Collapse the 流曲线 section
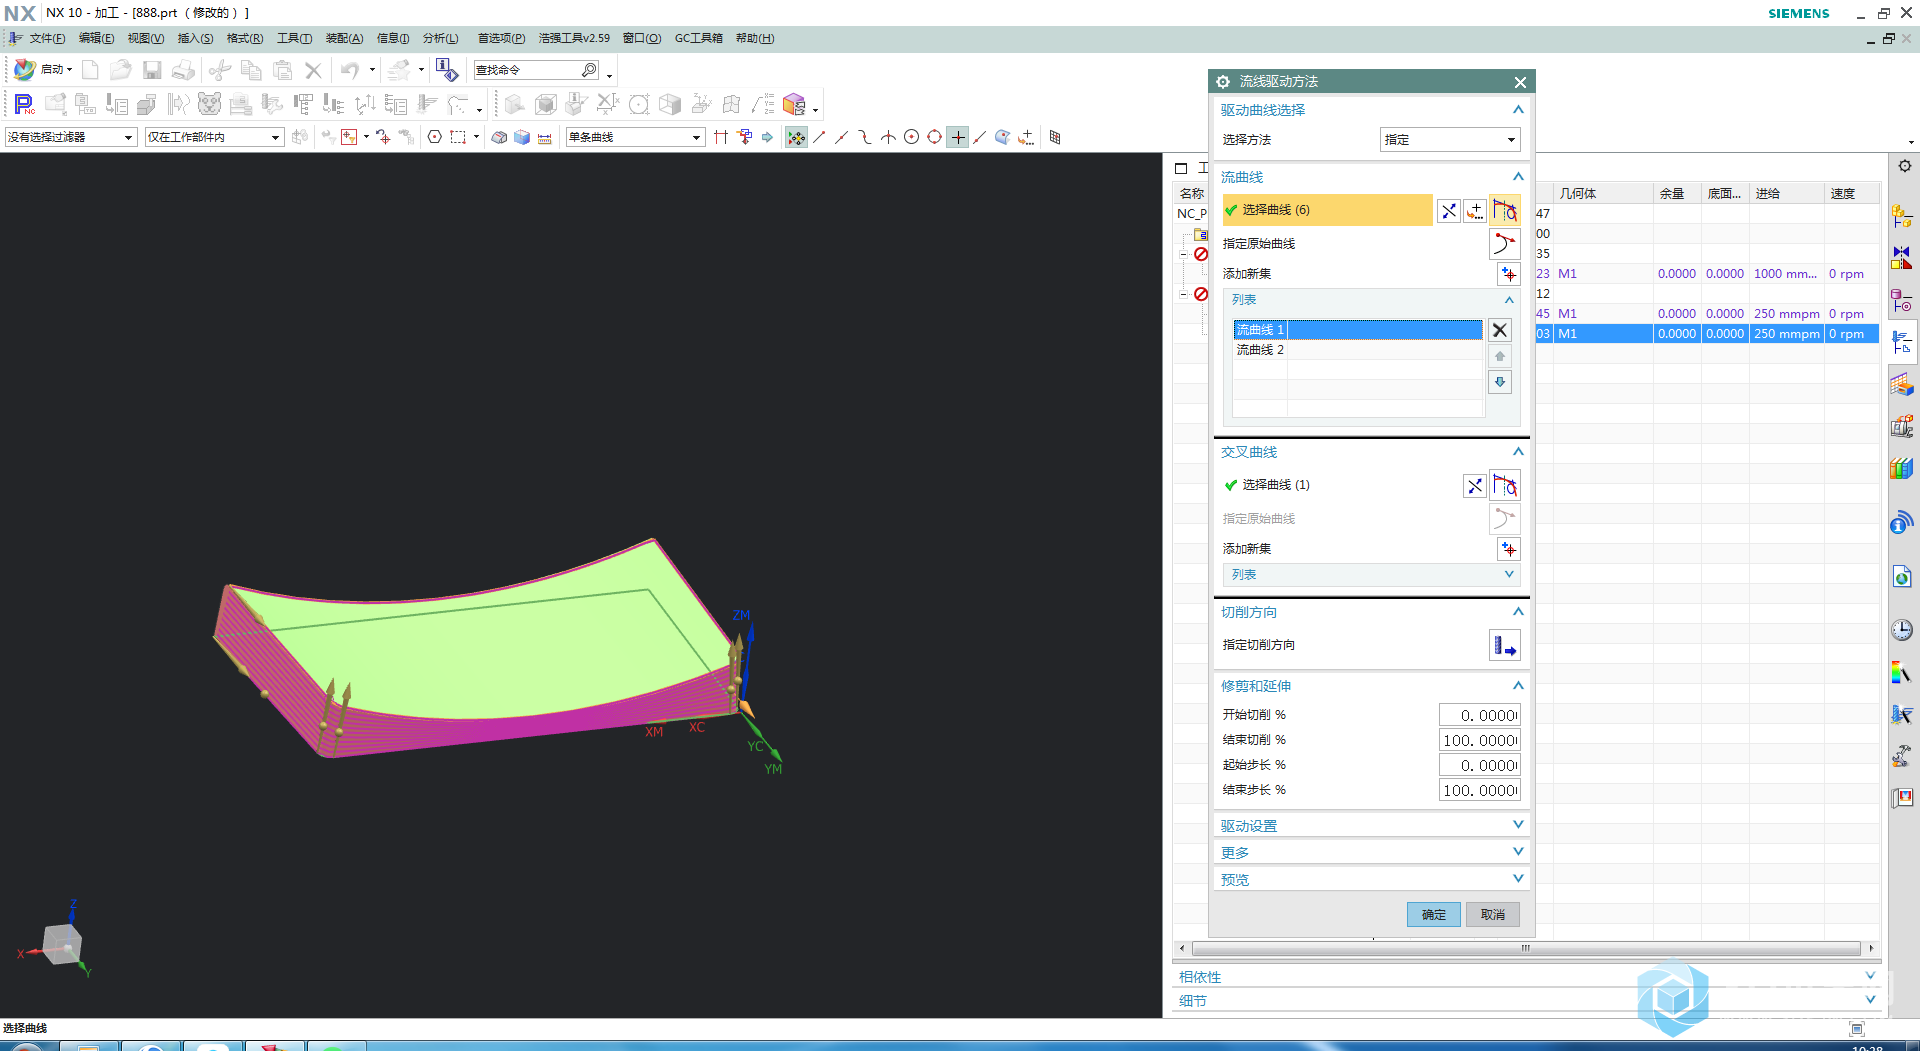 coord(1518,177)
